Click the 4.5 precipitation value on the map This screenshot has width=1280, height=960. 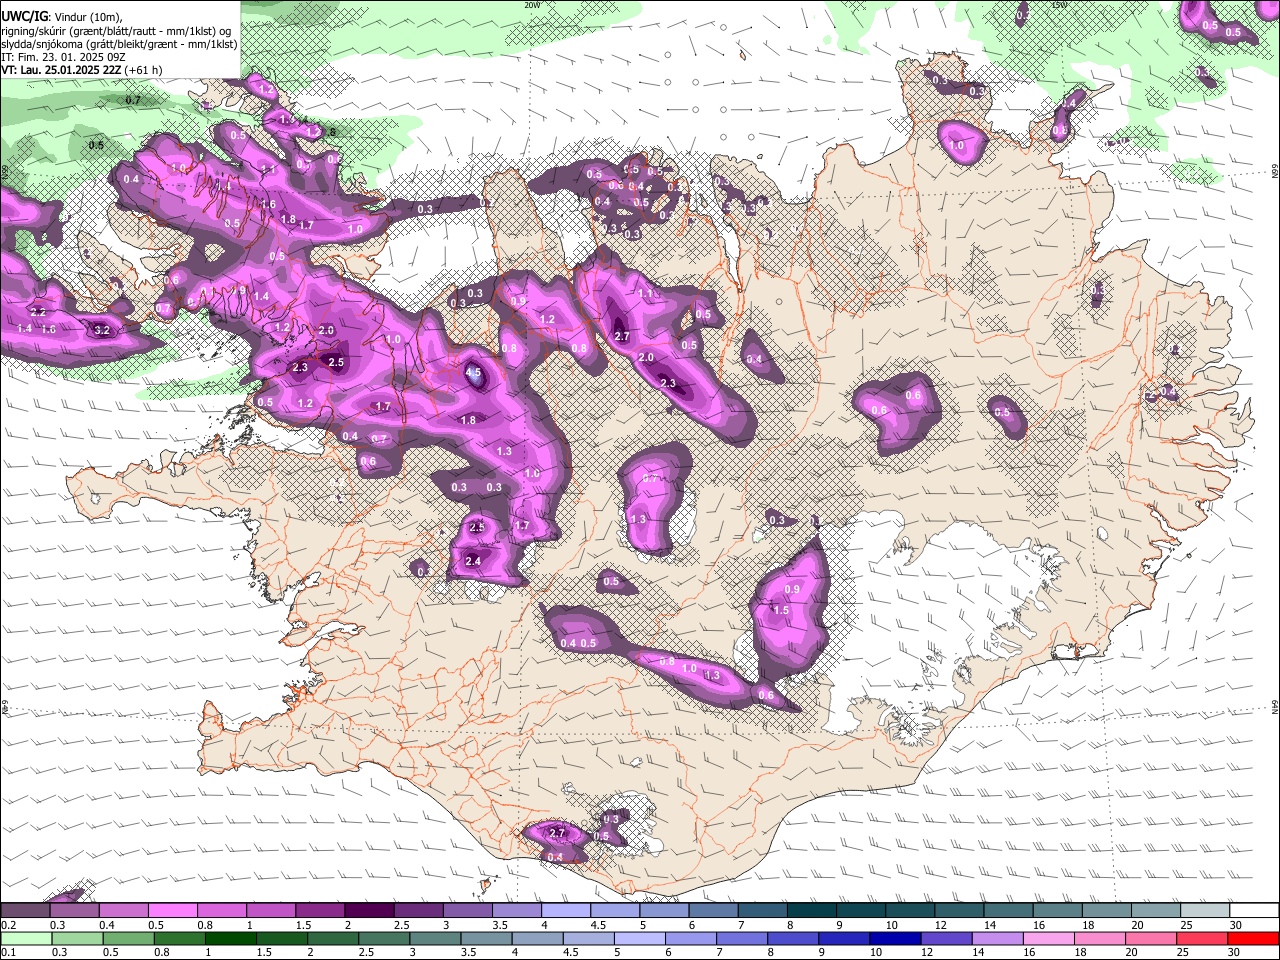pos(474,372)
